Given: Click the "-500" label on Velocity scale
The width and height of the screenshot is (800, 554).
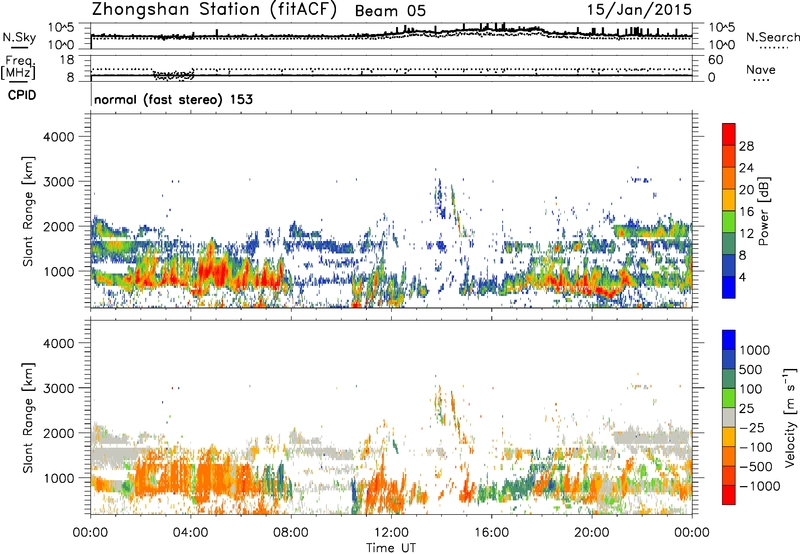Looking at the screenshot, I should pos(756,466).
